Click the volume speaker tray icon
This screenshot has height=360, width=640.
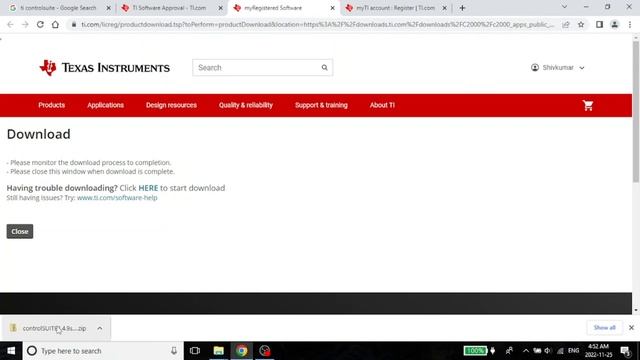point(548,351)
